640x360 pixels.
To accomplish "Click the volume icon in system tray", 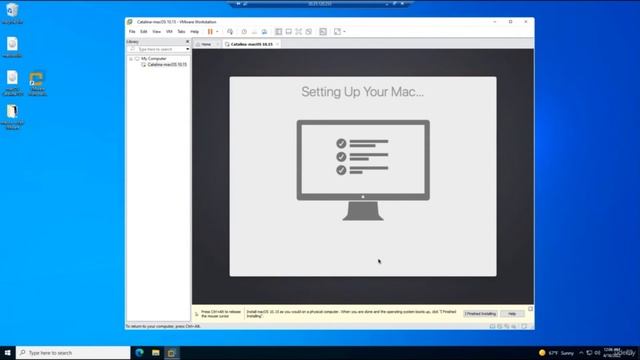I will (598, 353).
